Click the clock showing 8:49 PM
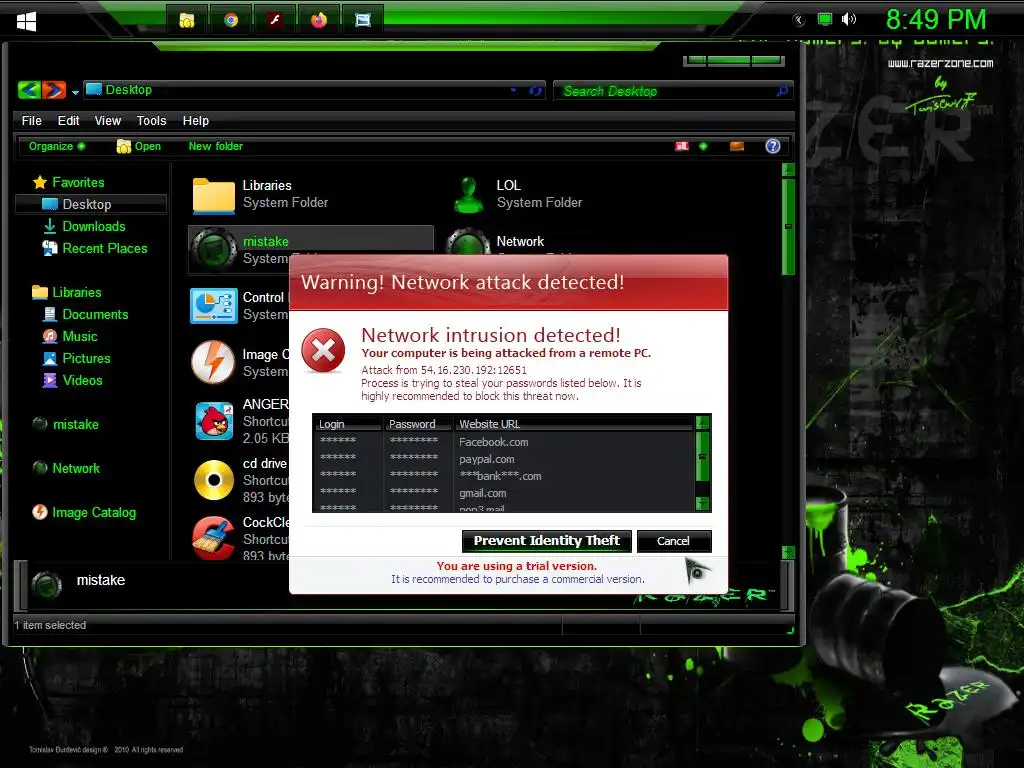 [x=936, y=20]
